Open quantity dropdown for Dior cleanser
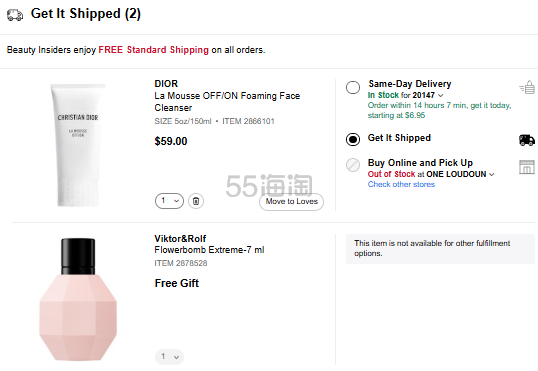 click(x=169, y=201)
